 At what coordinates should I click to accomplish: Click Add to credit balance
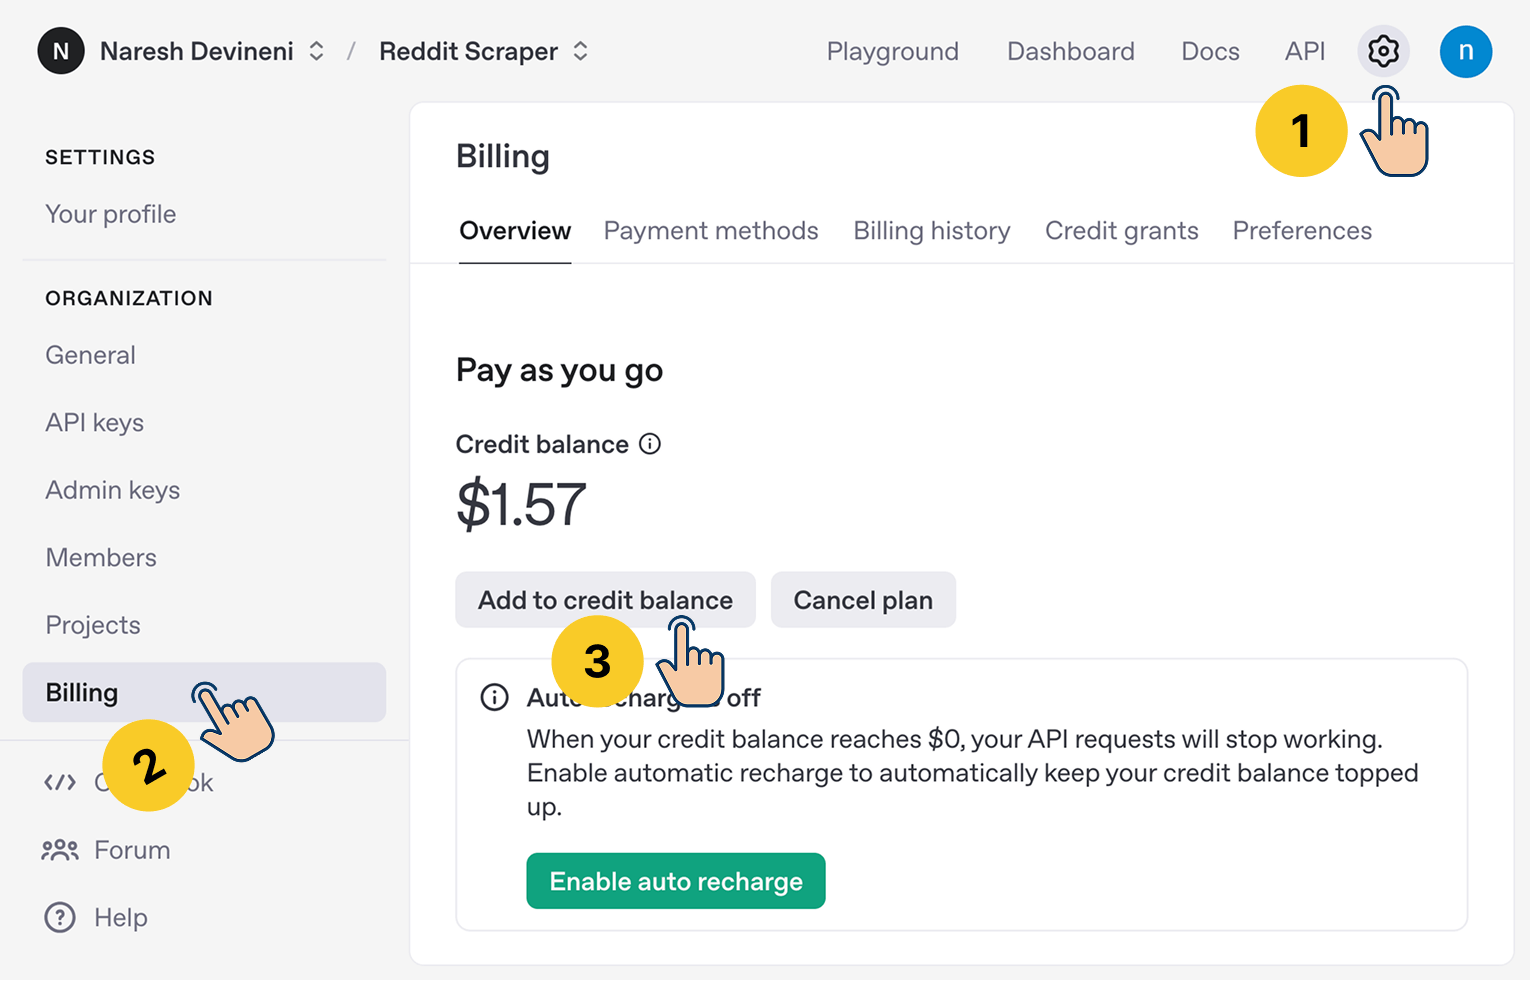[x=605, y=600]
